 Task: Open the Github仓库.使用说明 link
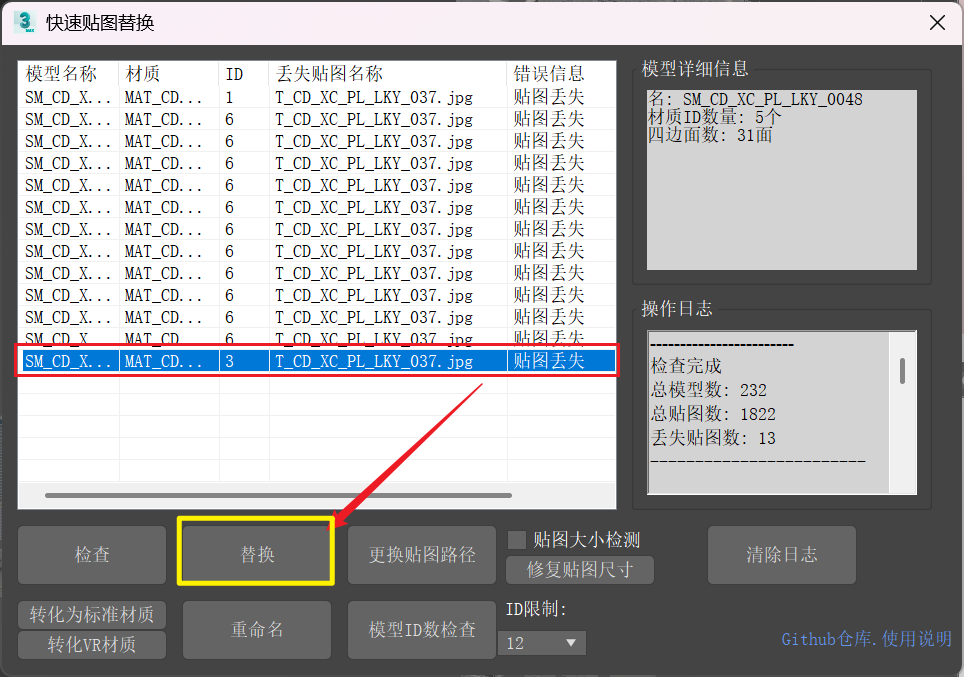tap(866, 639)
